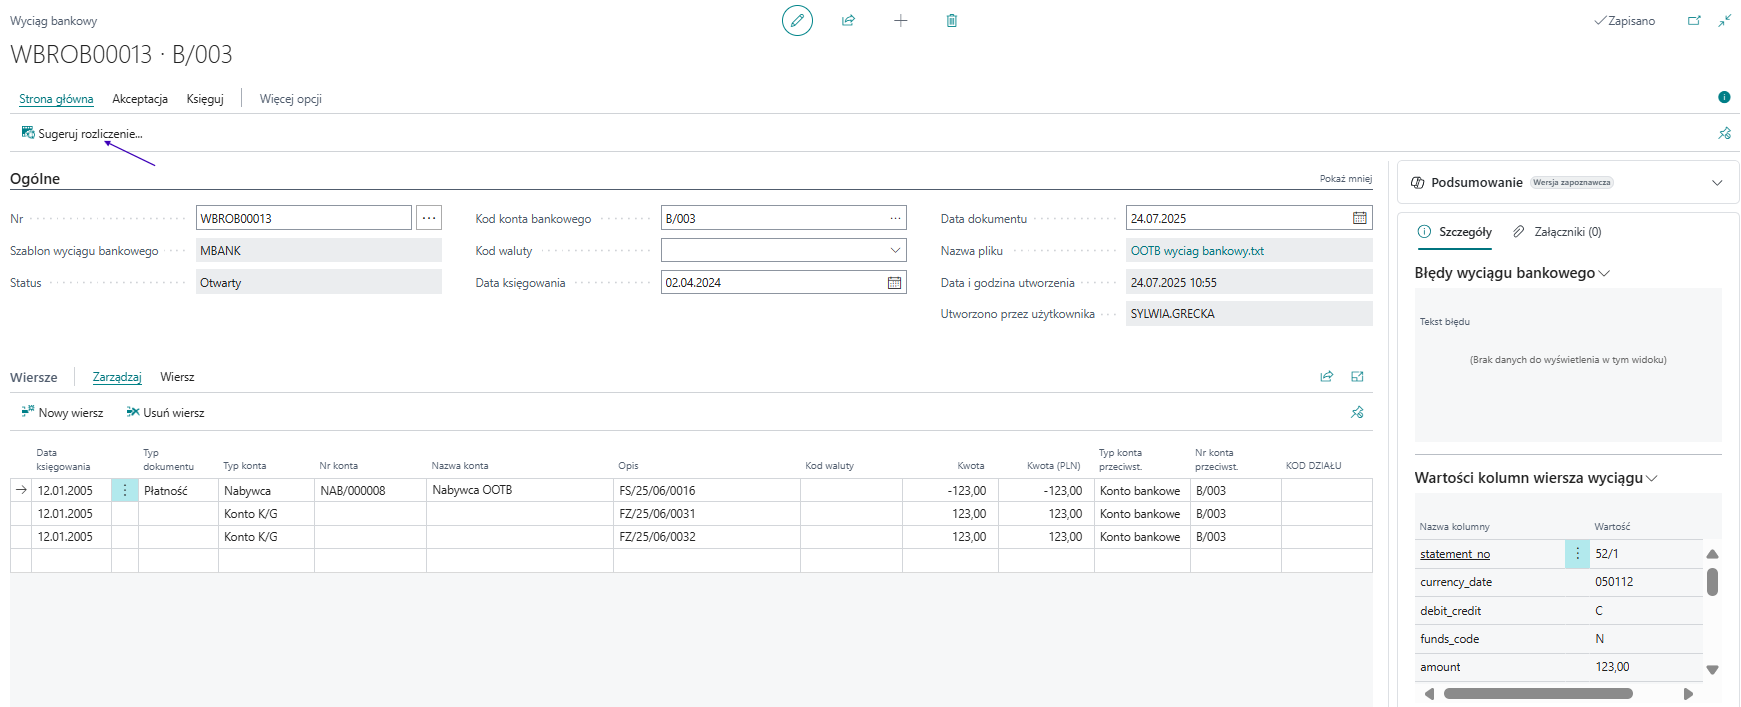Open the Księguj menu
The image size is (1741, 707).
tap(205, 99)
